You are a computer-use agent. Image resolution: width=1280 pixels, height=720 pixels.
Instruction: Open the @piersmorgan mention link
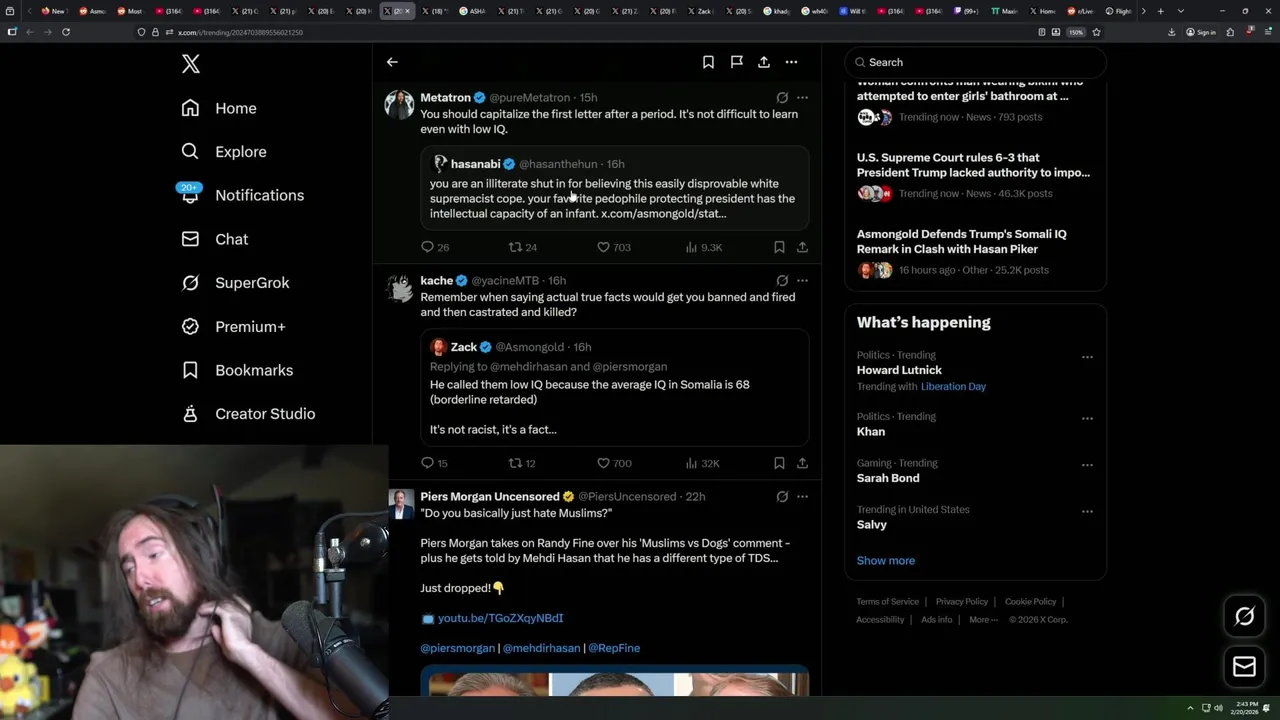457,648
